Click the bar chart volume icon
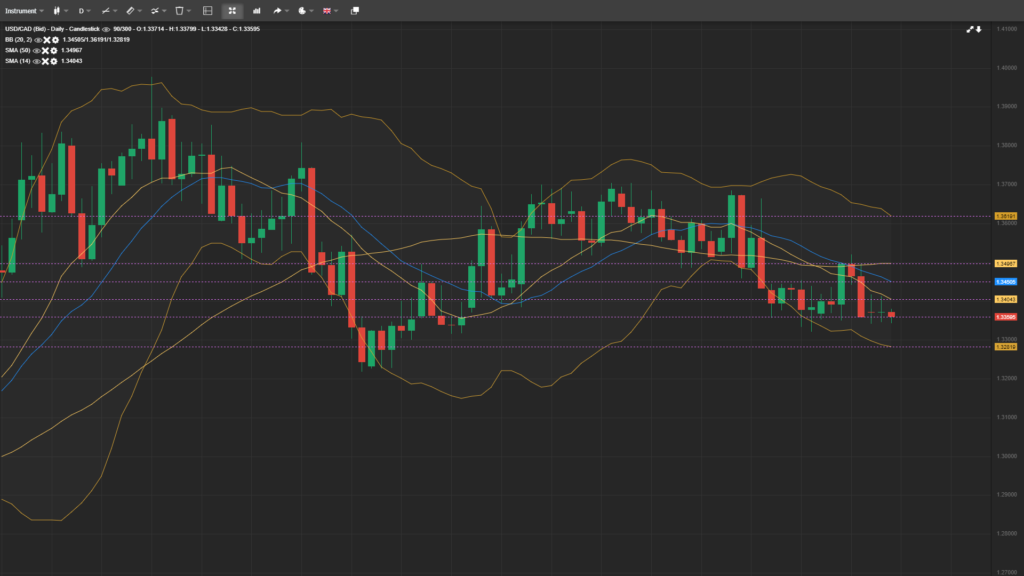 pyautogui.click(x=257, y=10)
